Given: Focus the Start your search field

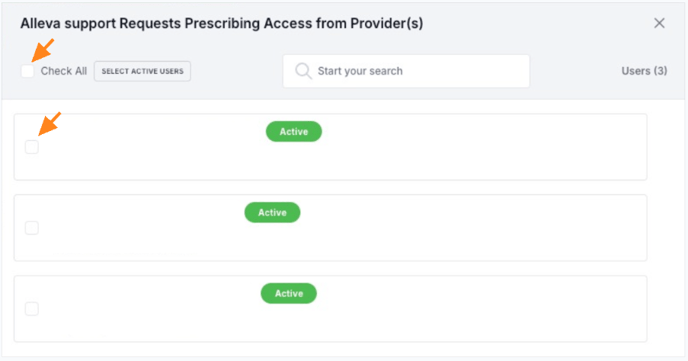Looking at the screenshot, I should tap(406, 71).
